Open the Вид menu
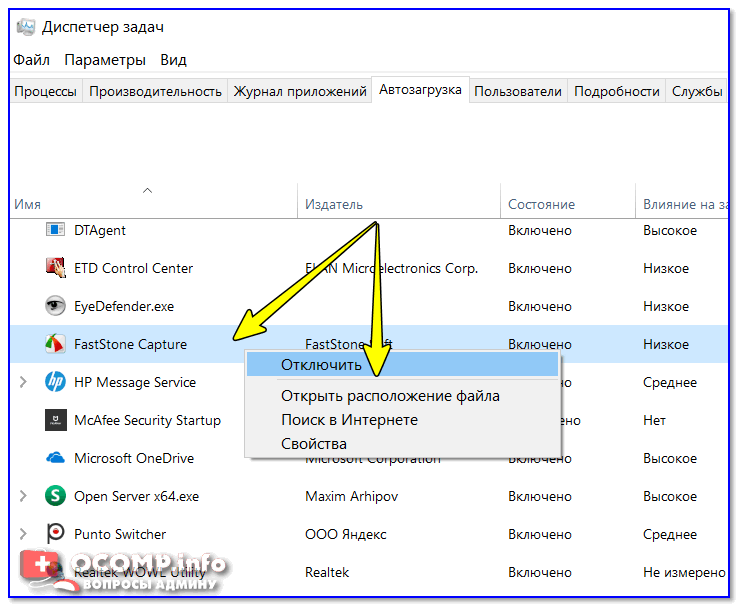This screenshot has height=606, width=738. 173,60
